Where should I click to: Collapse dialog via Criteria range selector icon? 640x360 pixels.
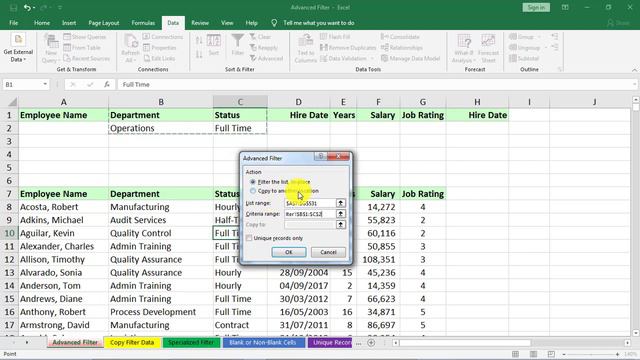coord(340,214)
